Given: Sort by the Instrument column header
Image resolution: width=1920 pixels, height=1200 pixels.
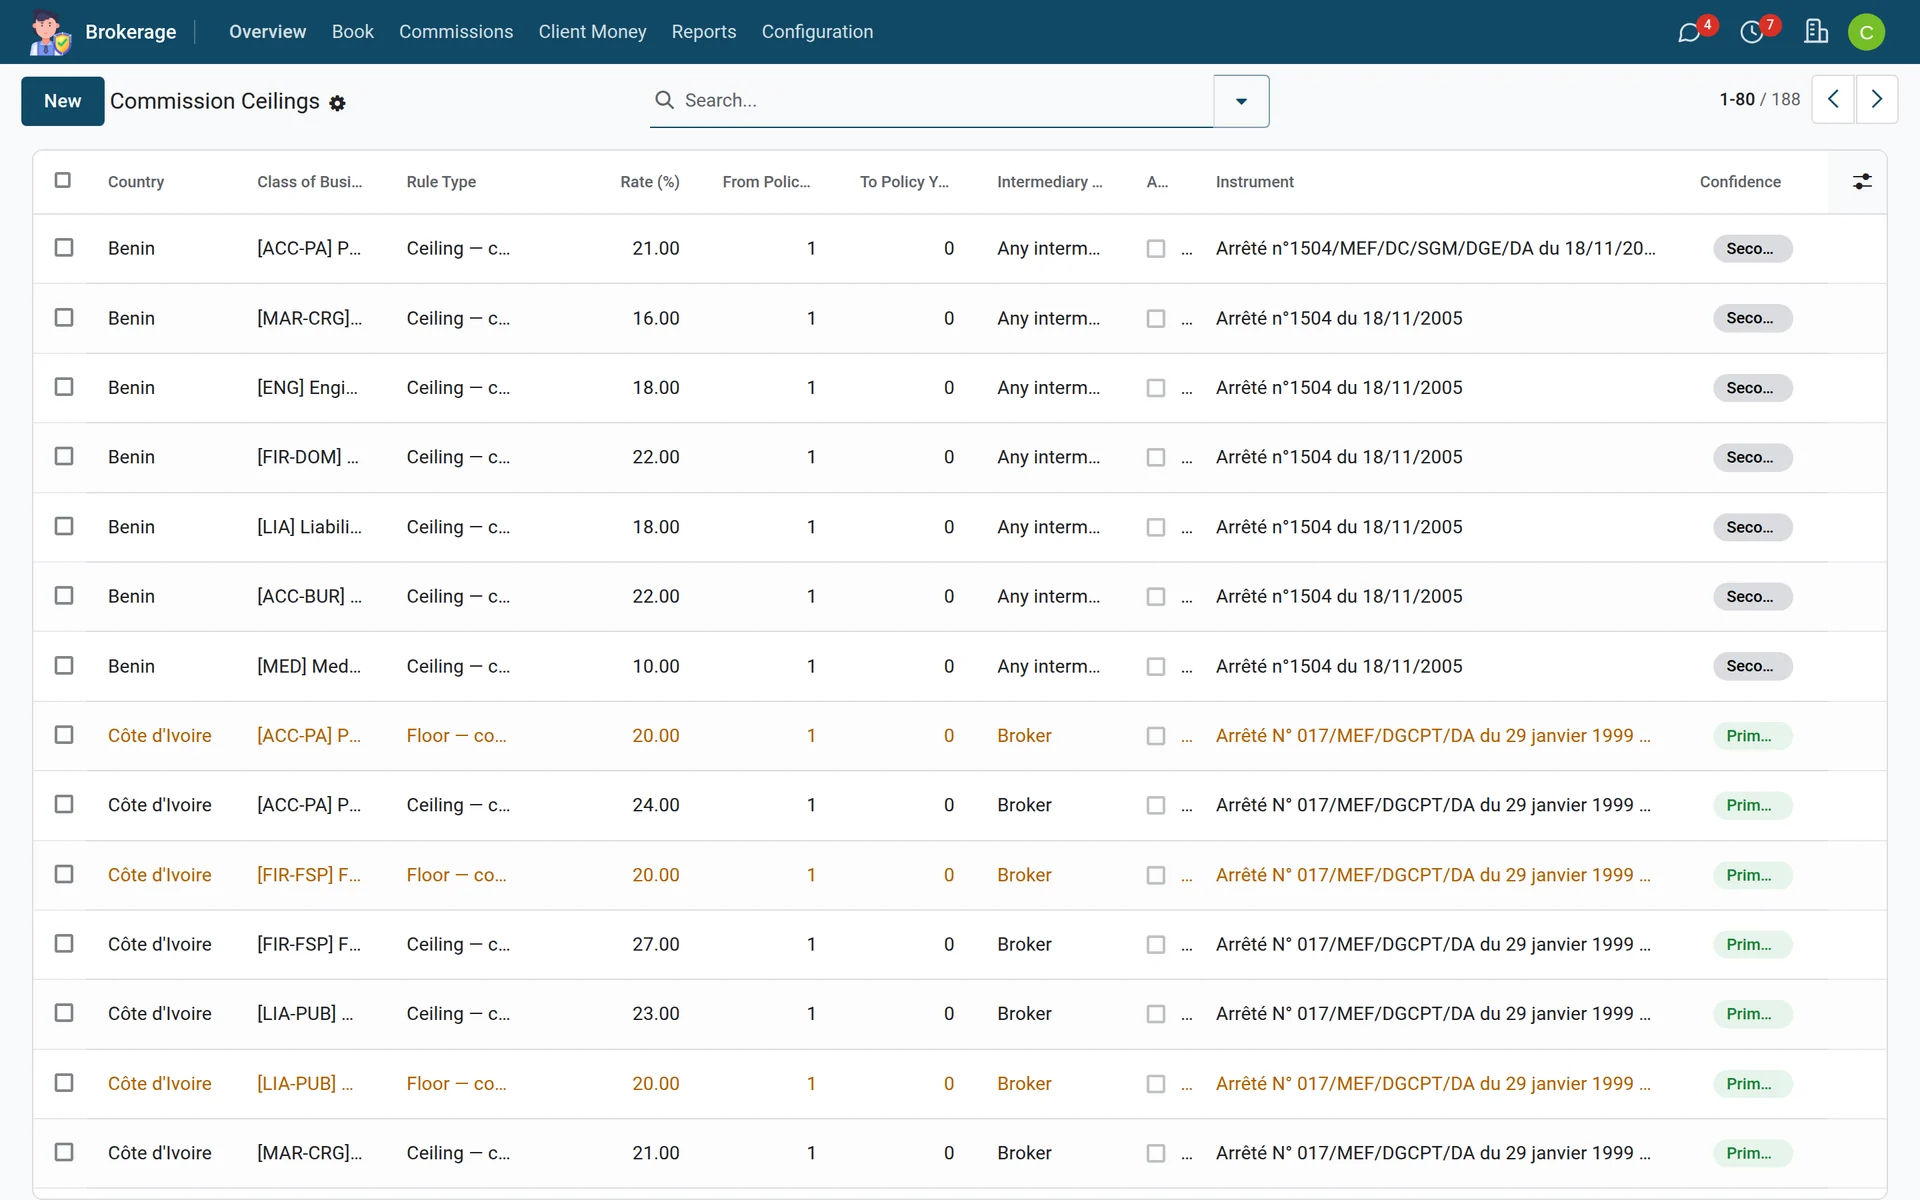Looking at the screenshot, I should (x=1254, y=182).
